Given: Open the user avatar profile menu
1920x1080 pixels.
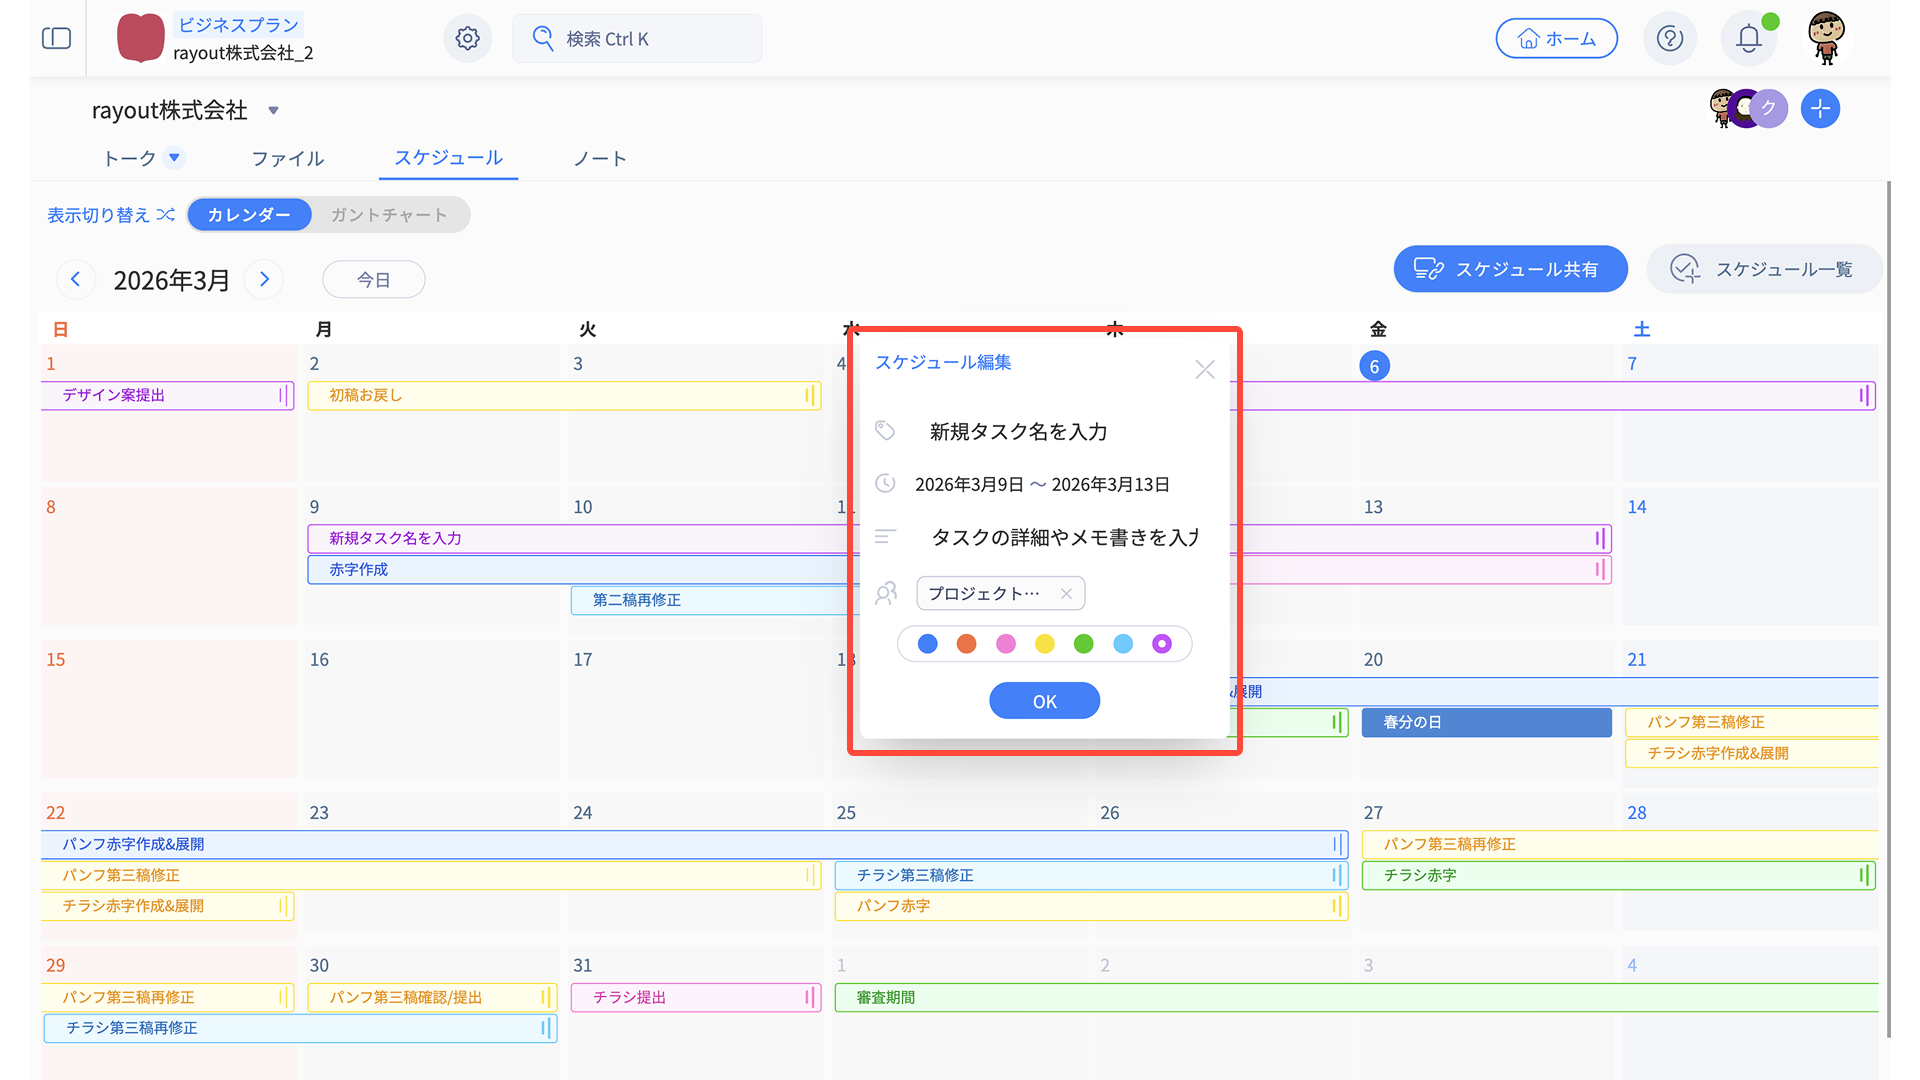Looking at the screenshot, I should click(1826, 38).
